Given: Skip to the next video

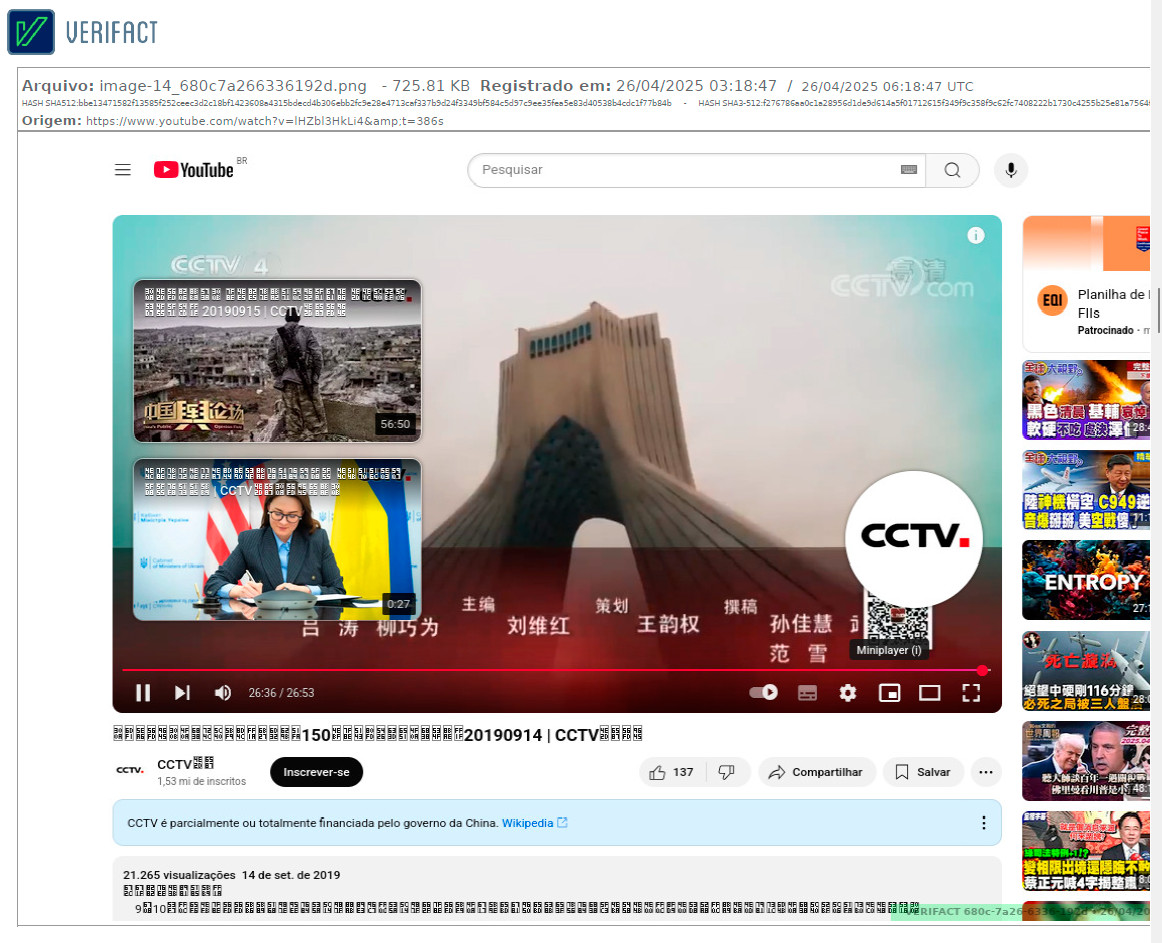Looking at the screenshot, I should [x=182, y=692].
